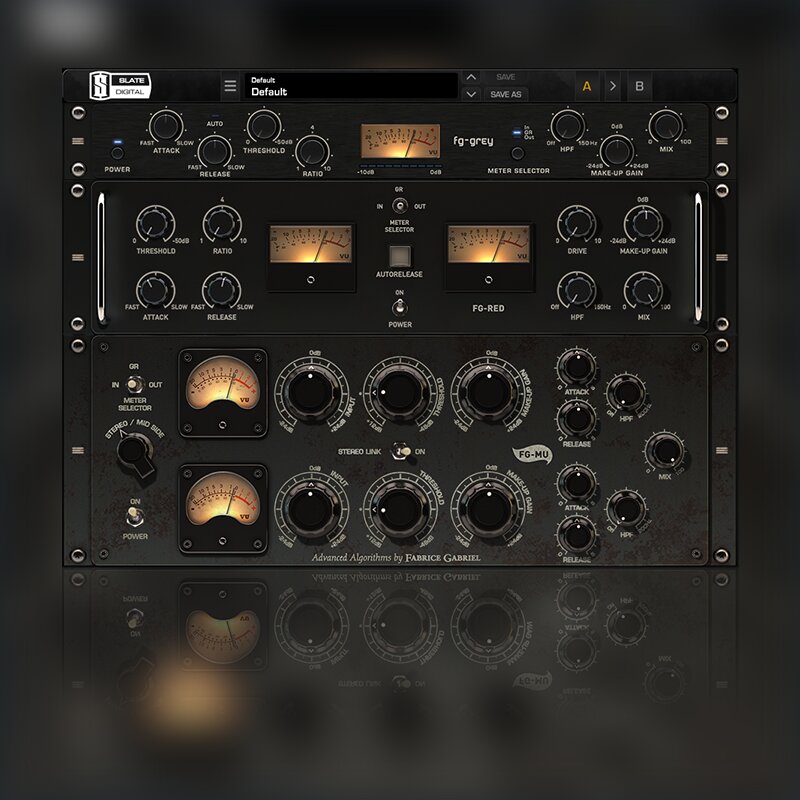
Task: Toggle FG-Grey power button
Action: [117, 153]
